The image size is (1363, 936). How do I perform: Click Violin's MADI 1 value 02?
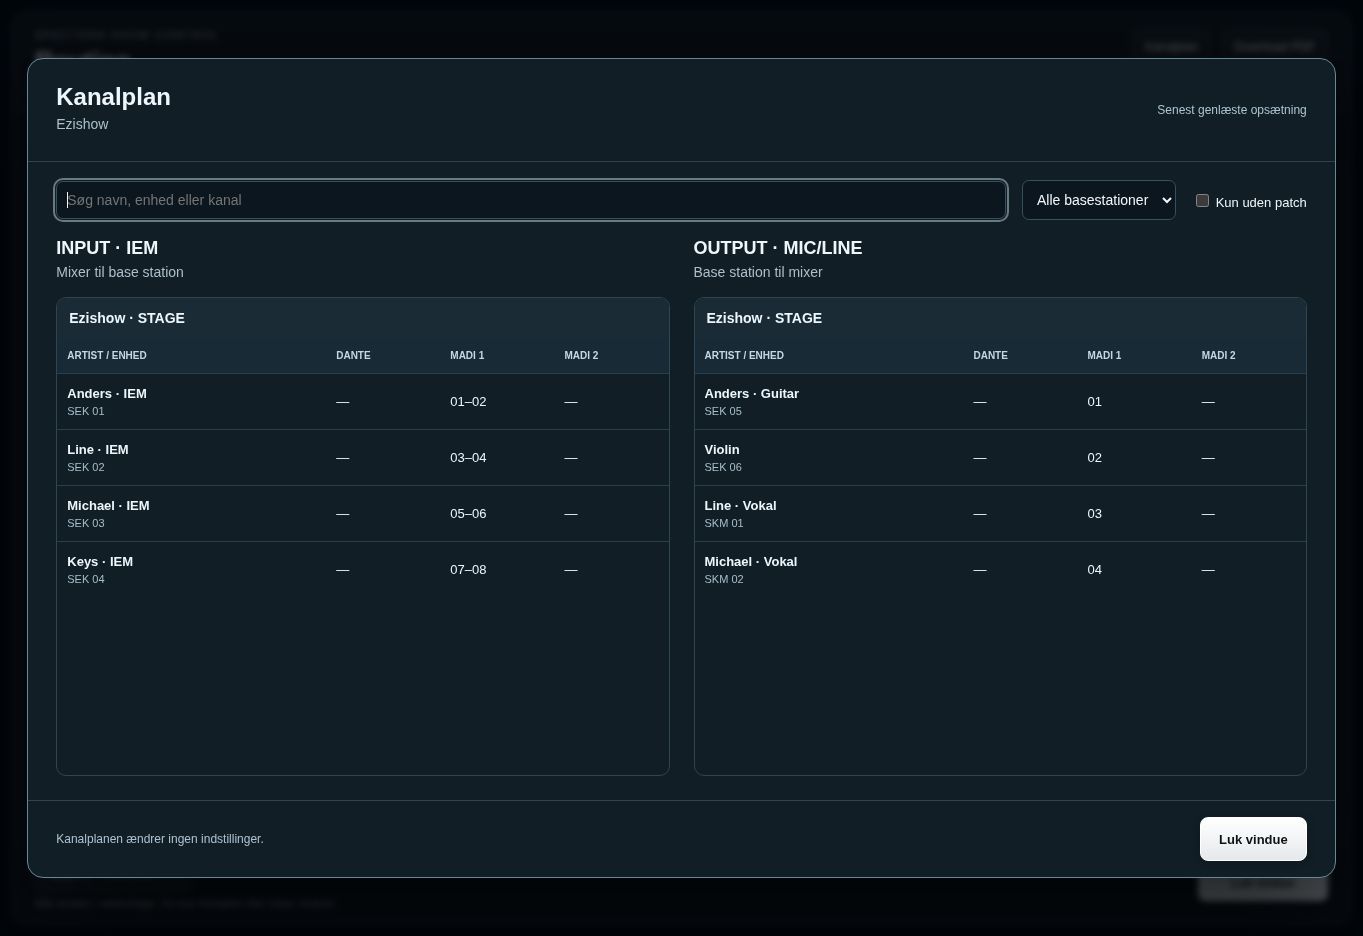(1094, 458)
